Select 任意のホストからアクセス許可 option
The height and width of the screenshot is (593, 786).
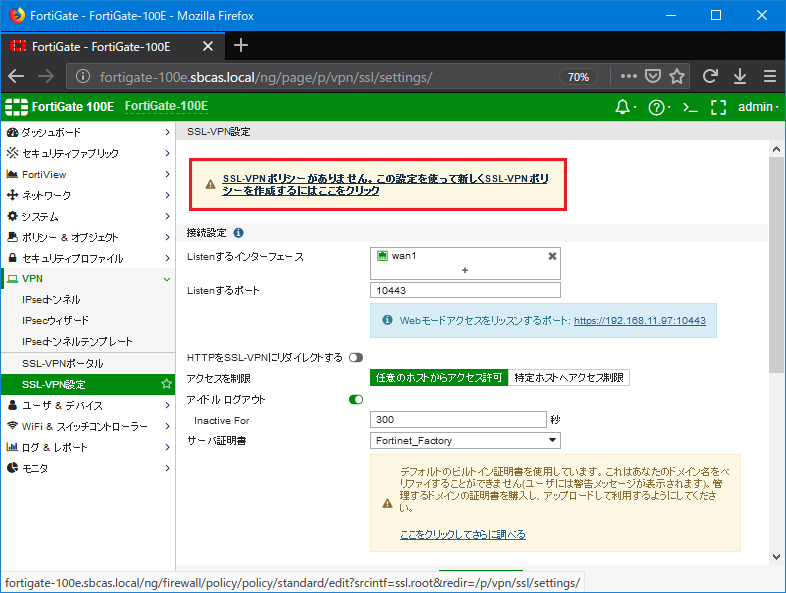439,377
